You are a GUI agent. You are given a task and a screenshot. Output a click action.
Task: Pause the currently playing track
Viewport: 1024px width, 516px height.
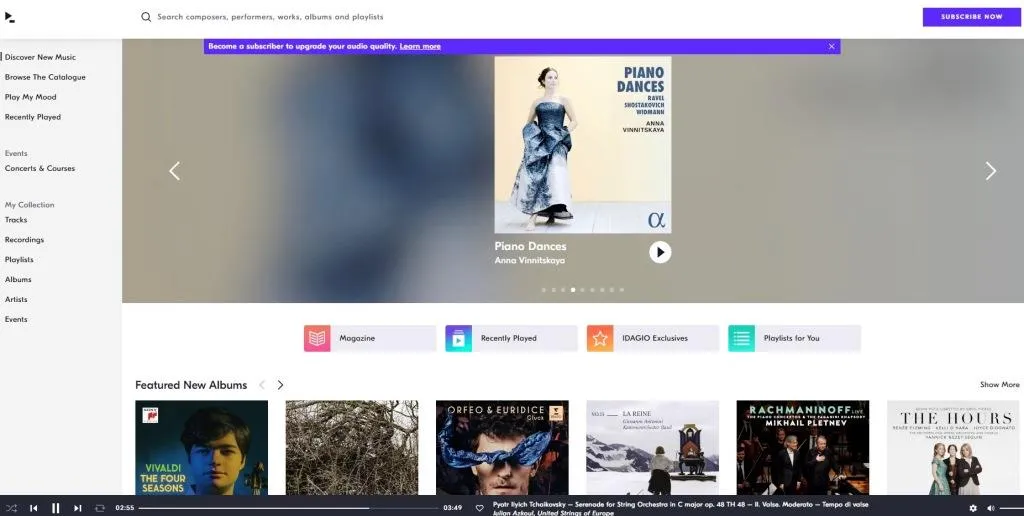point(56,508)
